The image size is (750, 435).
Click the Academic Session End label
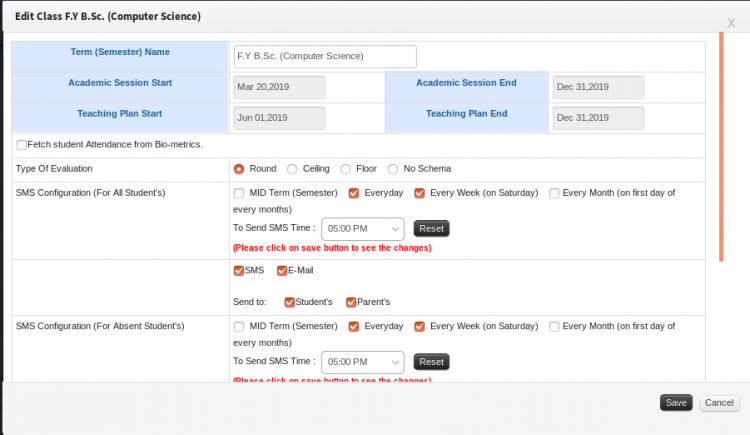[466, 83]
